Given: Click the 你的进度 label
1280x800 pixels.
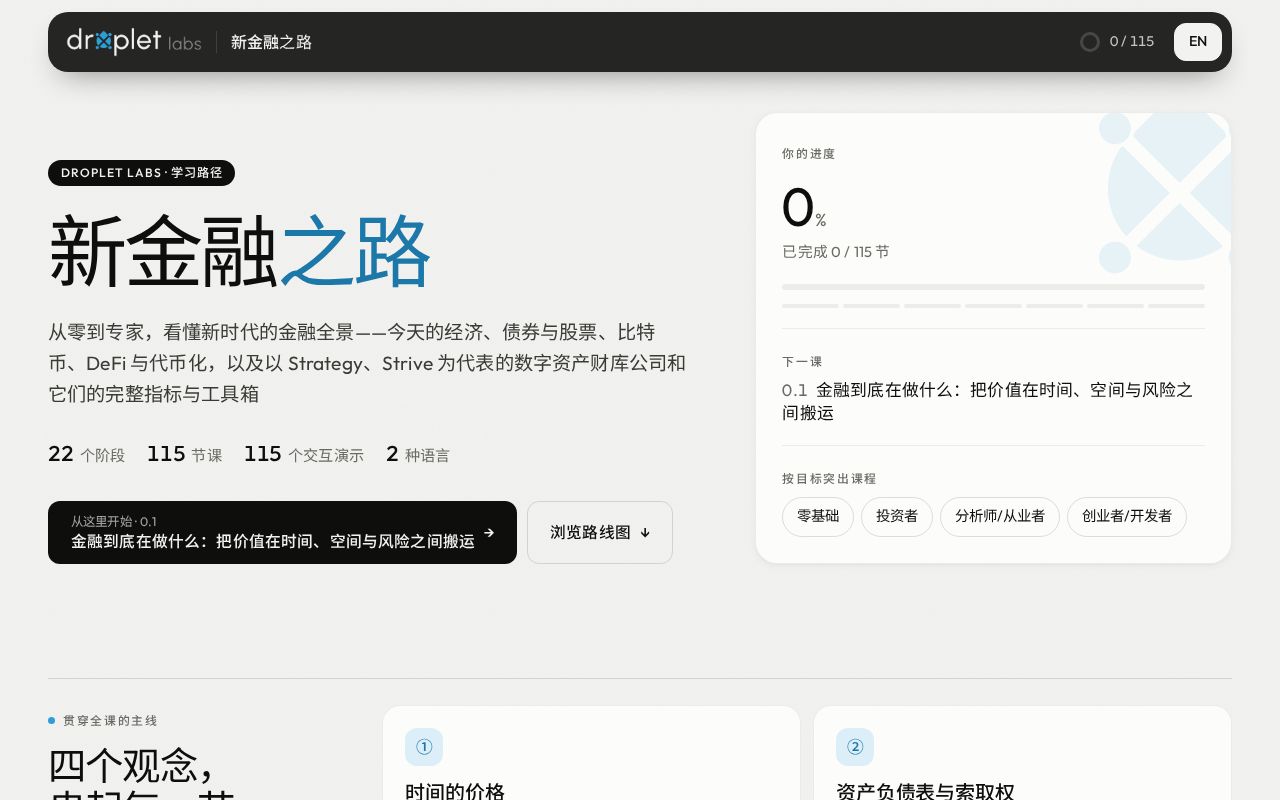Looking at the screenshot, I should click(808, 154).
